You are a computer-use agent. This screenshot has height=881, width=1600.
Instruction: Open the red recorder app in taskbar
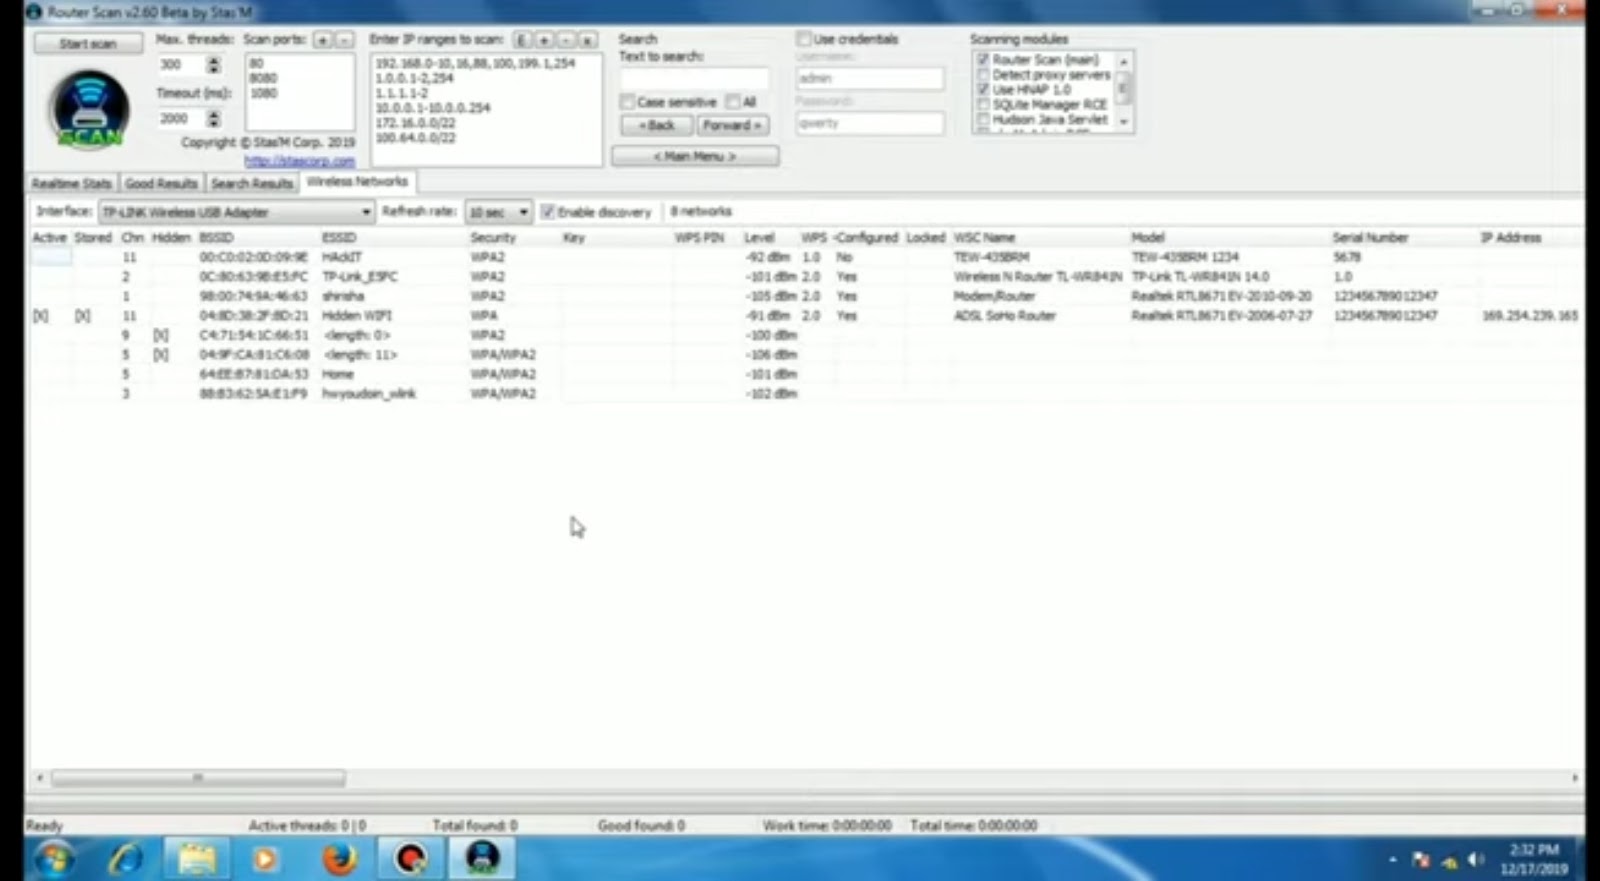410,858
